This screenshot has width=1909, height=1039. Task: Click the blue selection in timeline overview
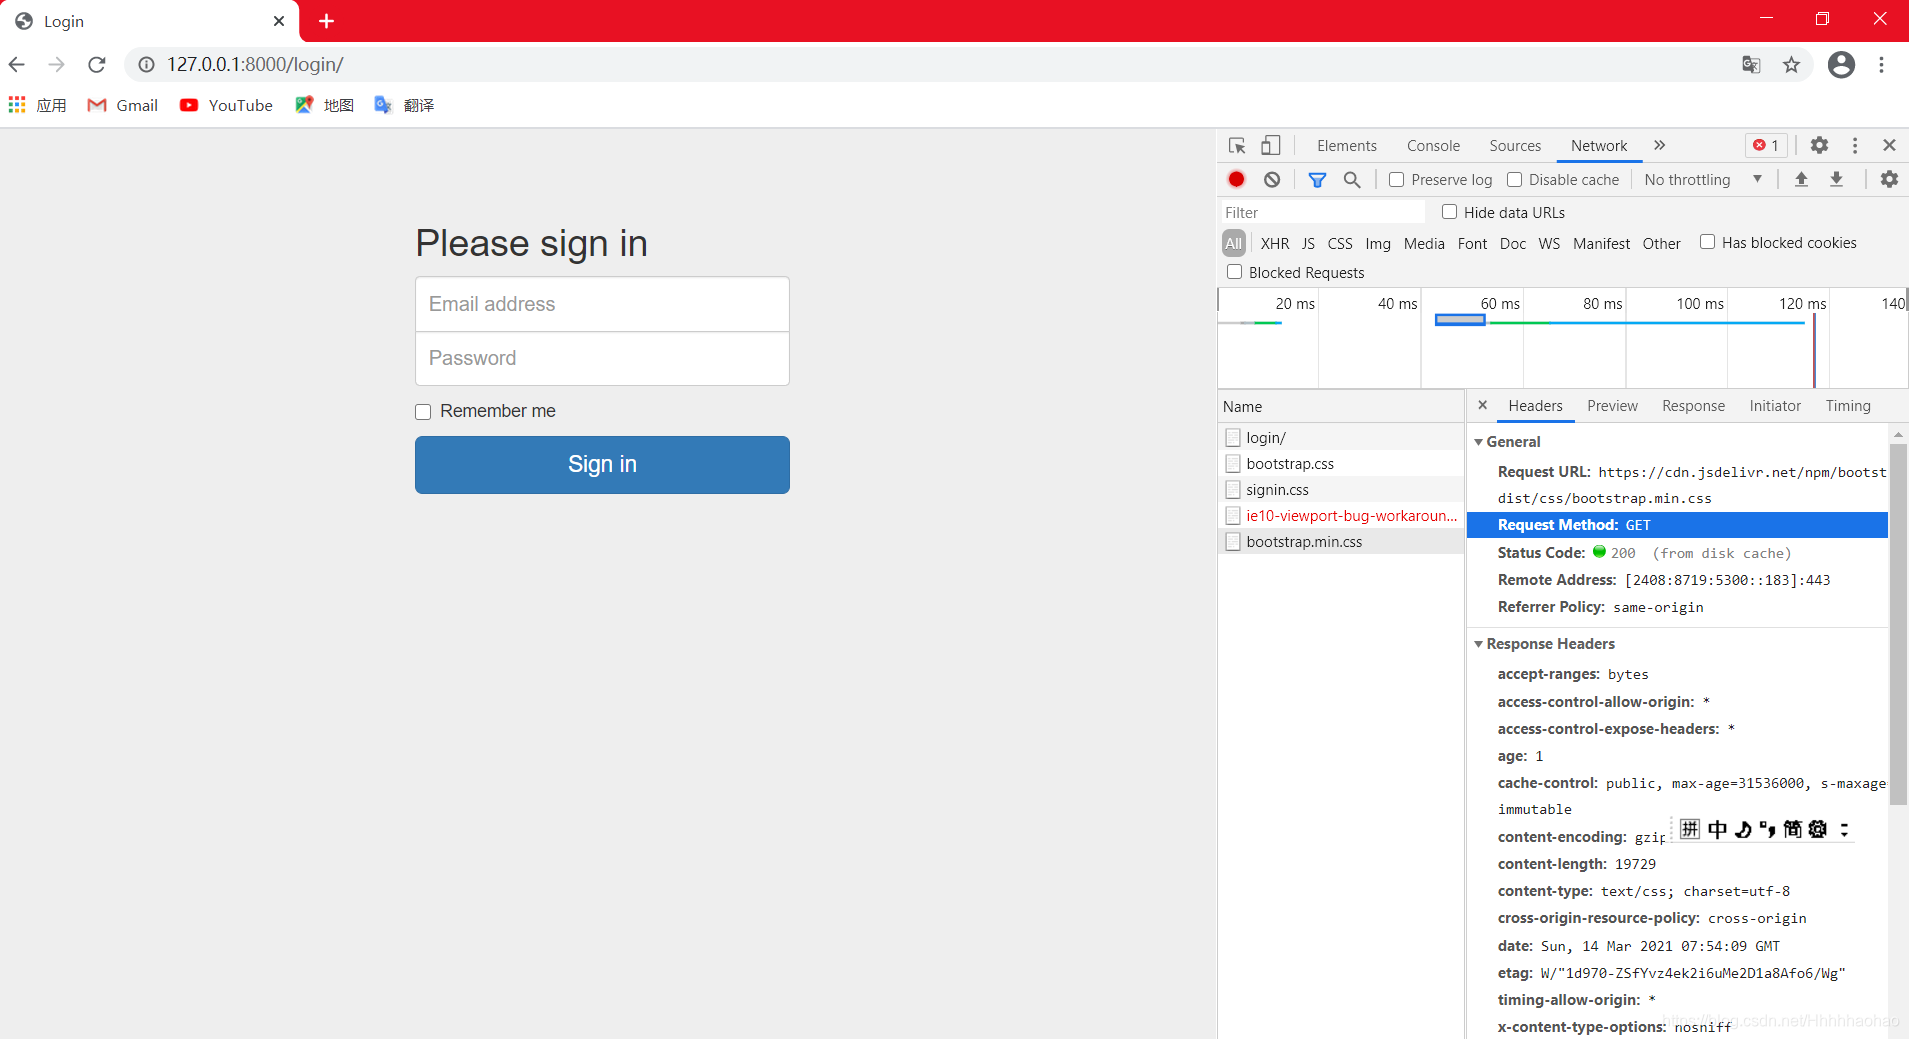point(1460,320)
